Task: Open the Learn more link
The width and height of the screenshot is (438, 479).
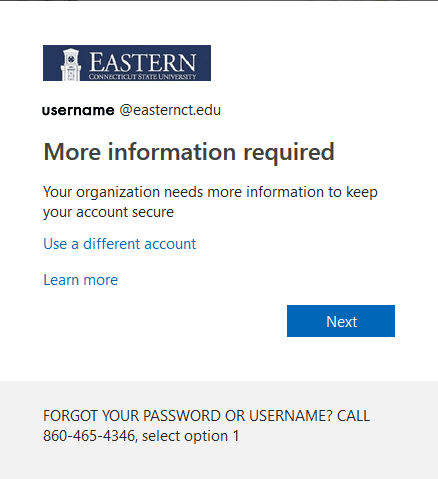Action: (81, 280)
